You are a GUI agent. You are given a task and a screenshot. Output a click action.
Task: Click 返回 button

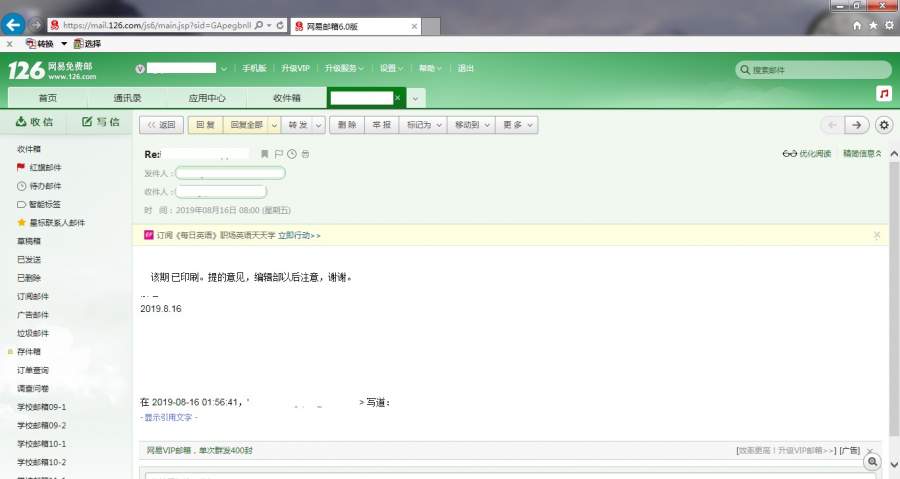click(x=161, y=125)
